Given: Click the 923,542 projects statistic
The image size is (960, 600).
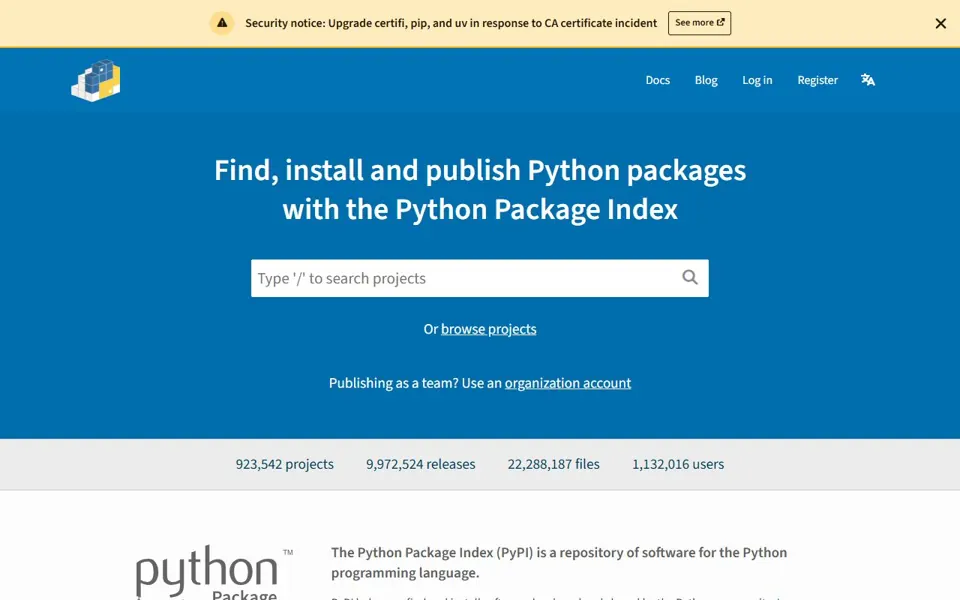Looking at the screenshot, I should (x=285, y=464).
